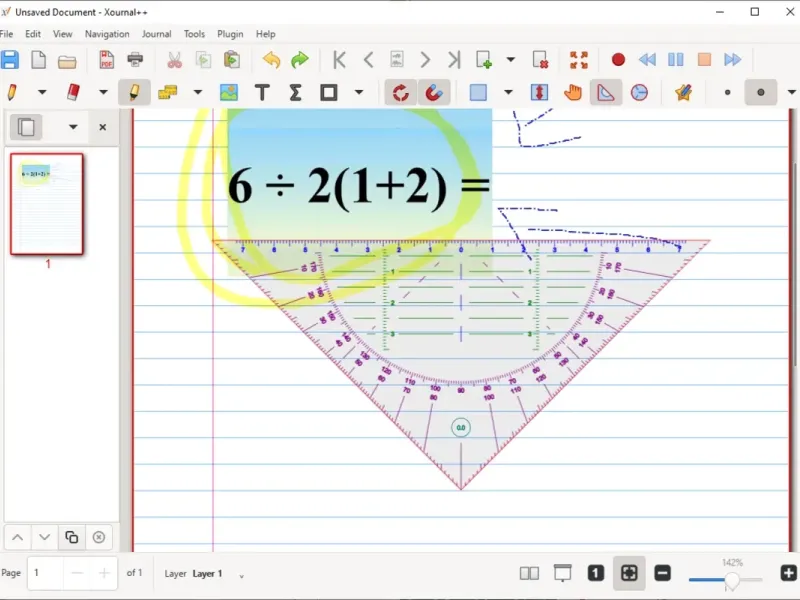Open the View menu
This screenshot has height=600, width=800.
tap(63, 34)
